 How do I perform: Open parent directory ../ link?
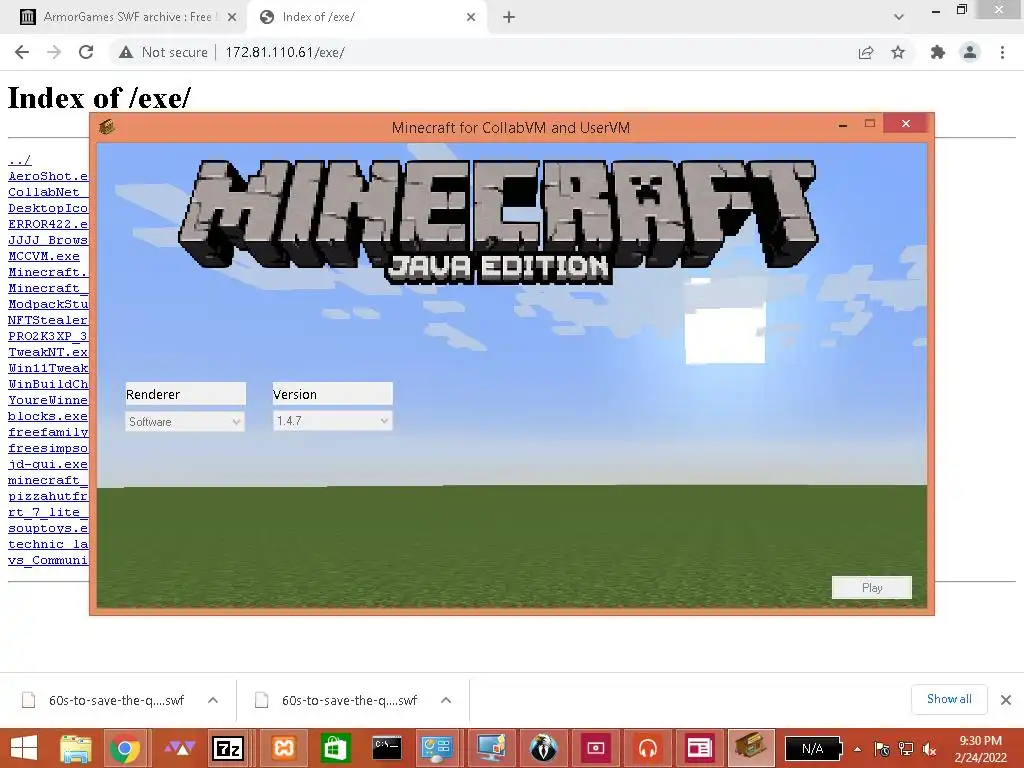[x=20, y=160]
